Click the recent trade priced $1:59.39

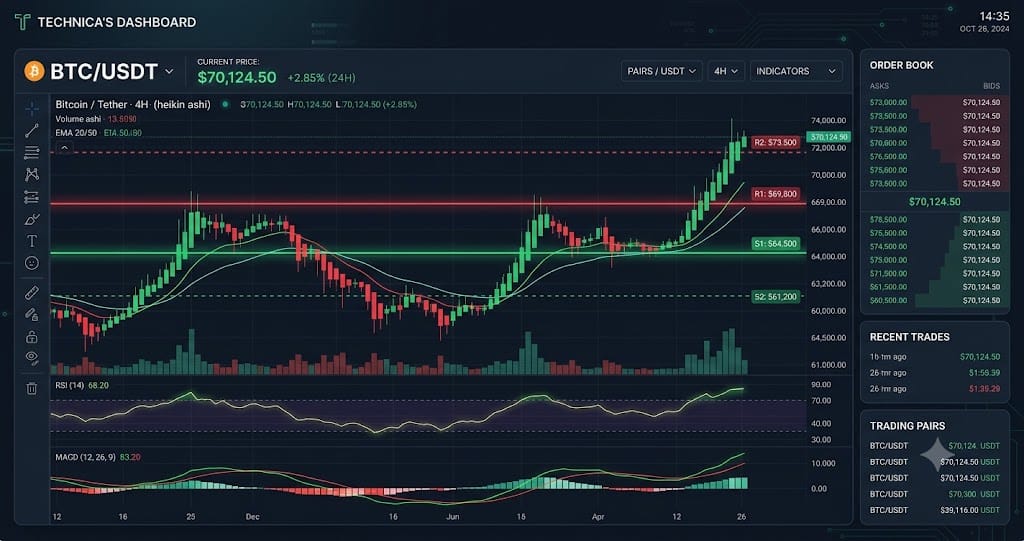click(x=935, y=373)
